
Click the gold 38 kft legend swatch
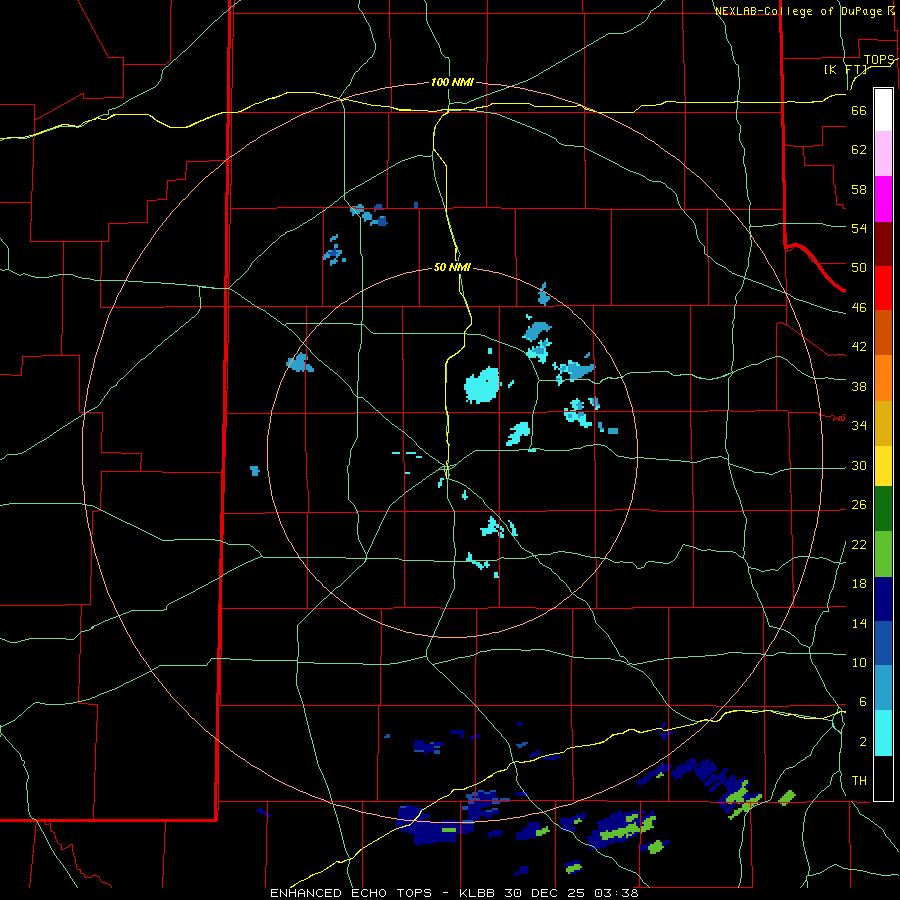pos(883,423)
